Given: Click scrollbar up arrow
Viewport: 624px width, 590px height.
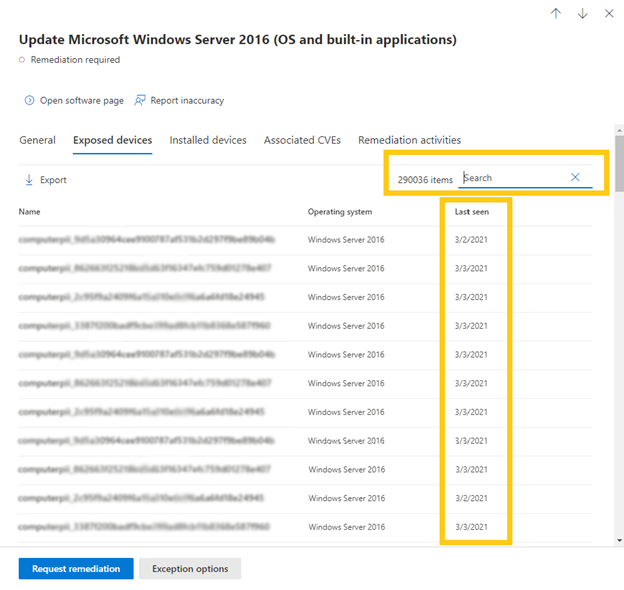Looking at the screenshot, I should 619,130.
